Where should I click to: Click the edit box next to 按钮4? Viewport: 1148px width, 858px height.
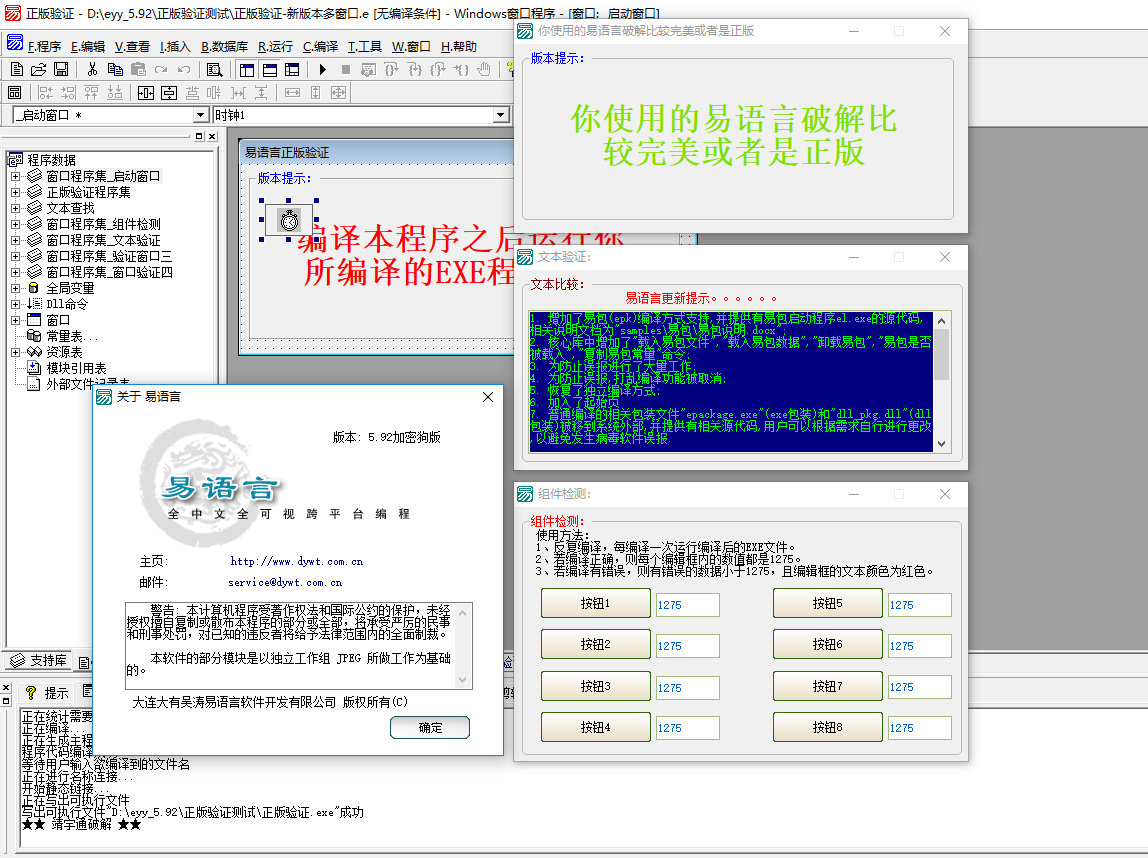click(687, 728)
